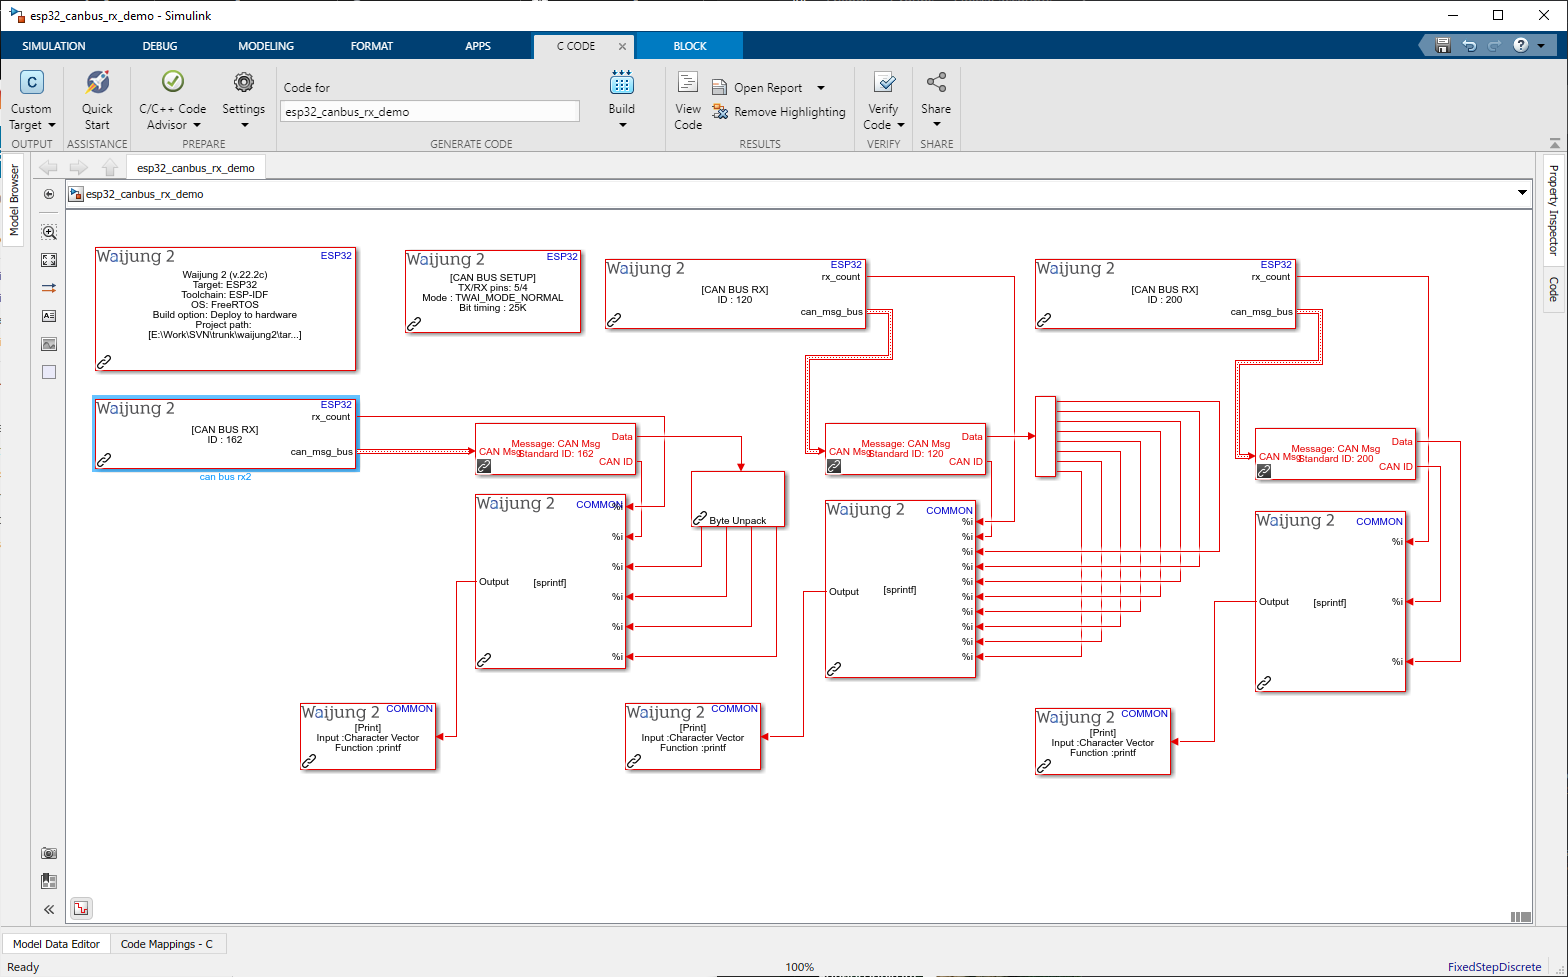Image resolution: width=1568 pixels, height=977 pixels.
Task: Click FixedStepDiscrete solver link
Action: coord(1494,967)
